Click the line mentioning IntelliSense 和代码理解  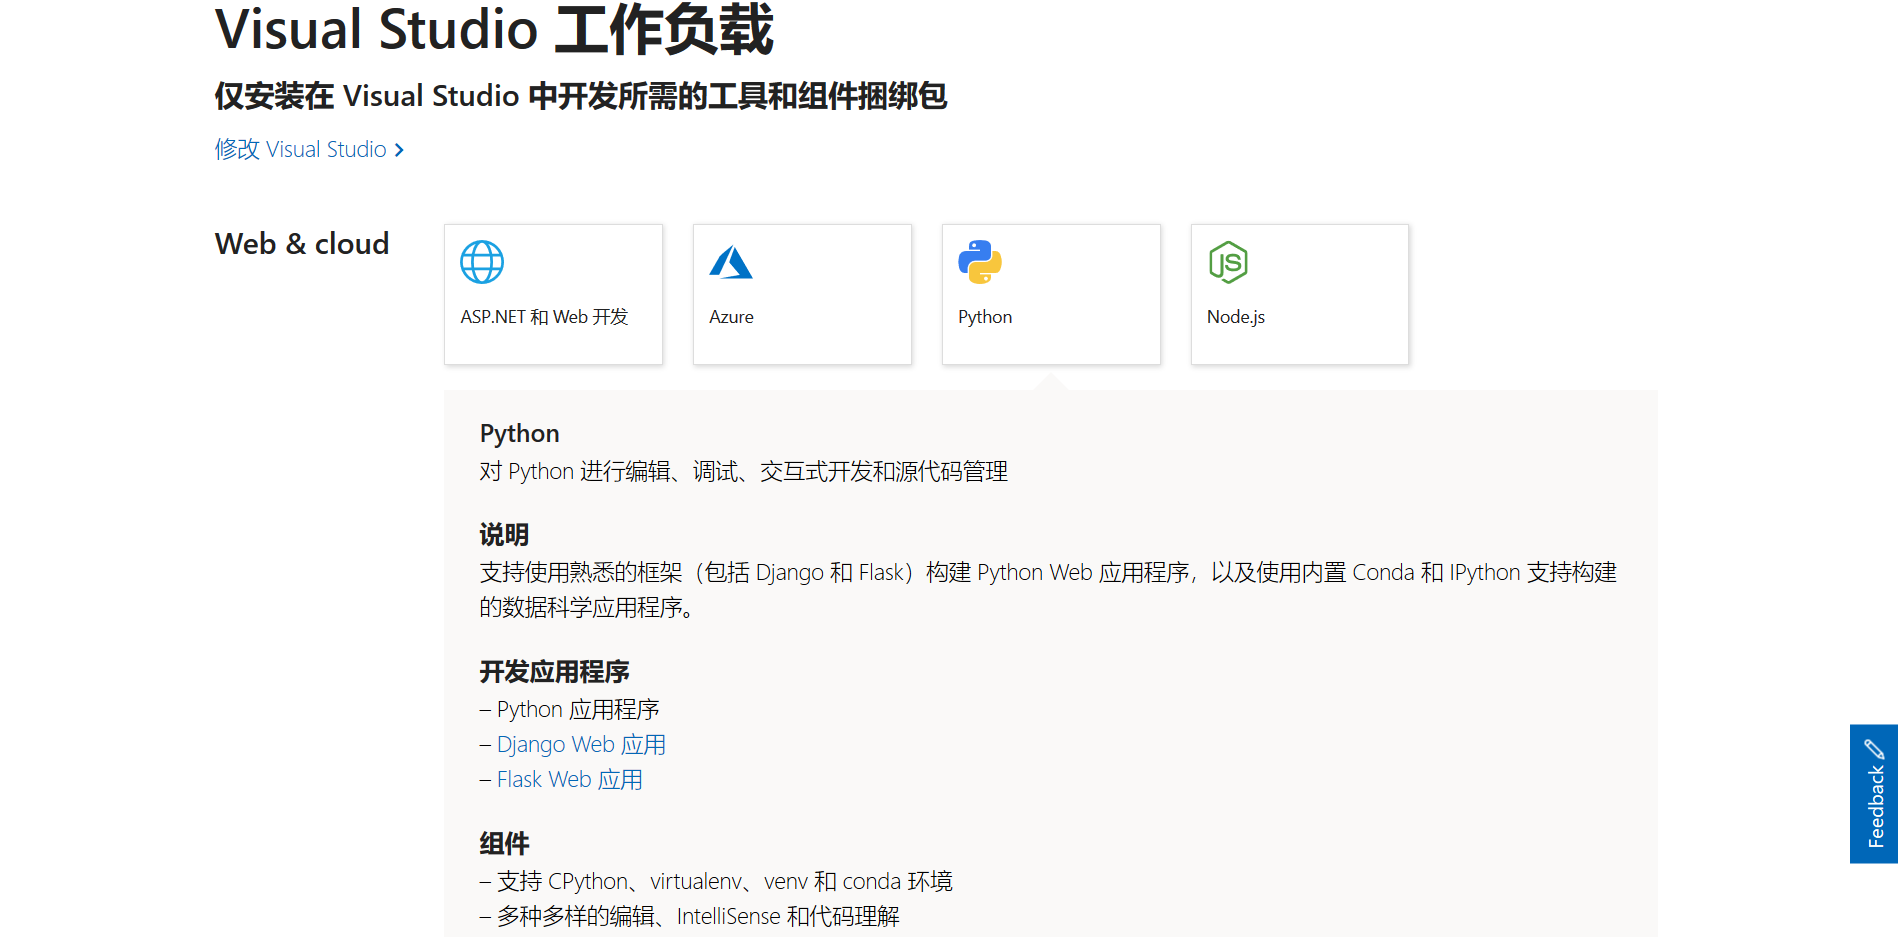pyautogui.click(x=689, y=916)
